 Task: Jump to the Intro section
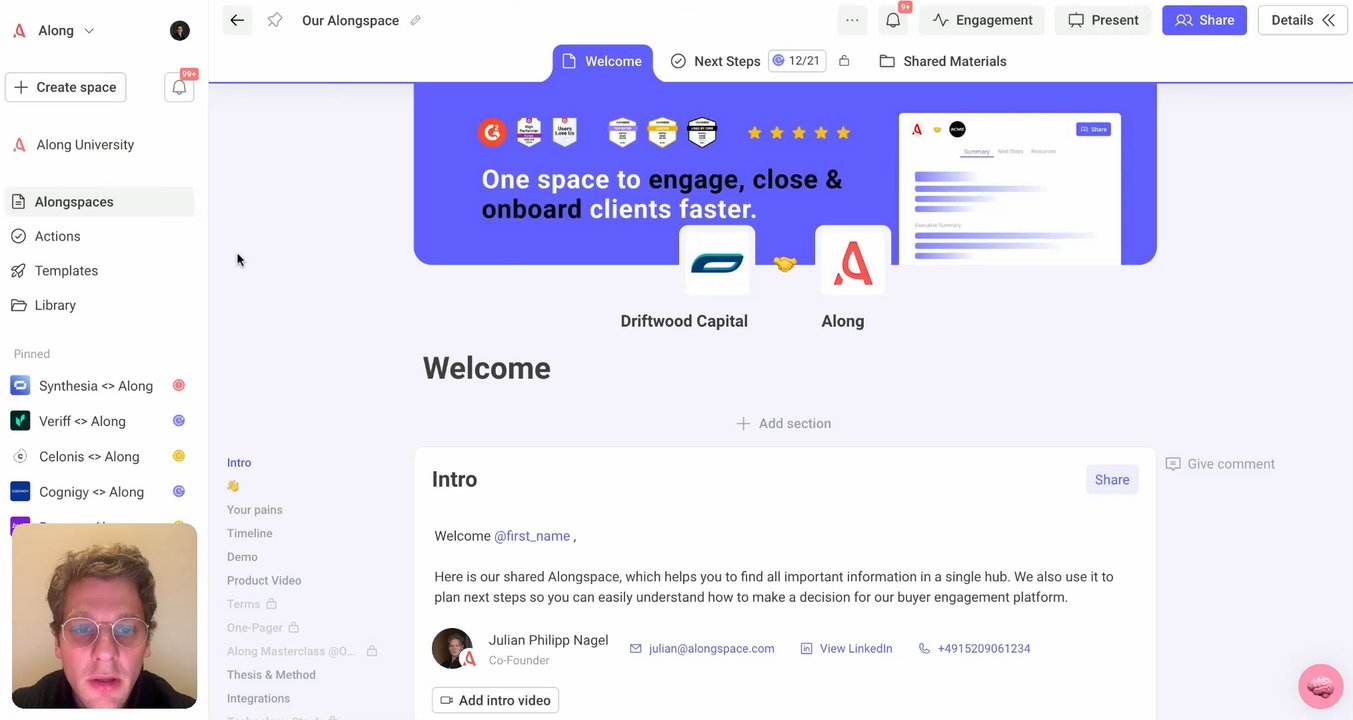point(239,463)
